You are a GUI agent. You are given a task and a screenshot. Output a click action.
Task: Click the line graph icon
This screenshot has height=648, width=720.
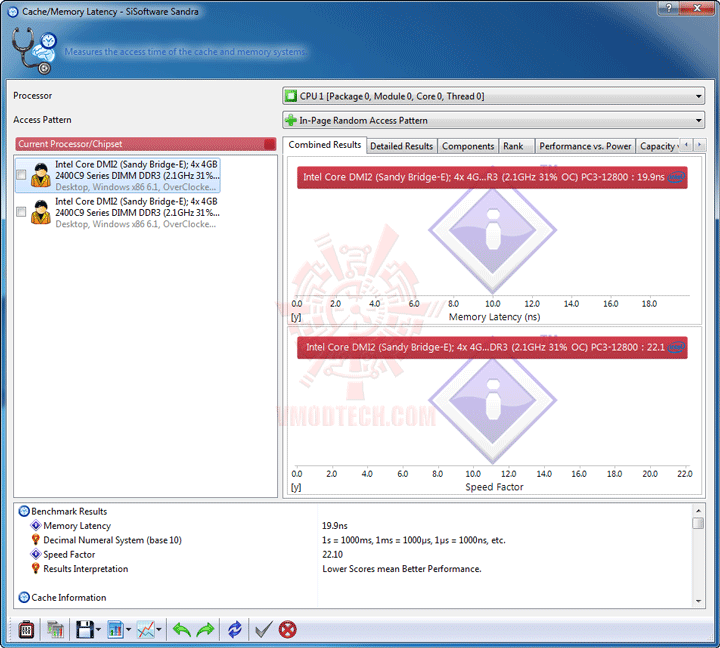pyautogui.click(x=146, y=629)
